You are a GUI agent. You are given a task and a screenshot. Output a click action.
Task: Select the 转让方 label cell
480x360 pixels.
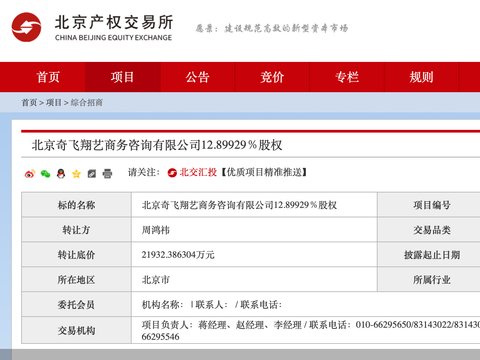pyautogui.click(x=76, y=230)
